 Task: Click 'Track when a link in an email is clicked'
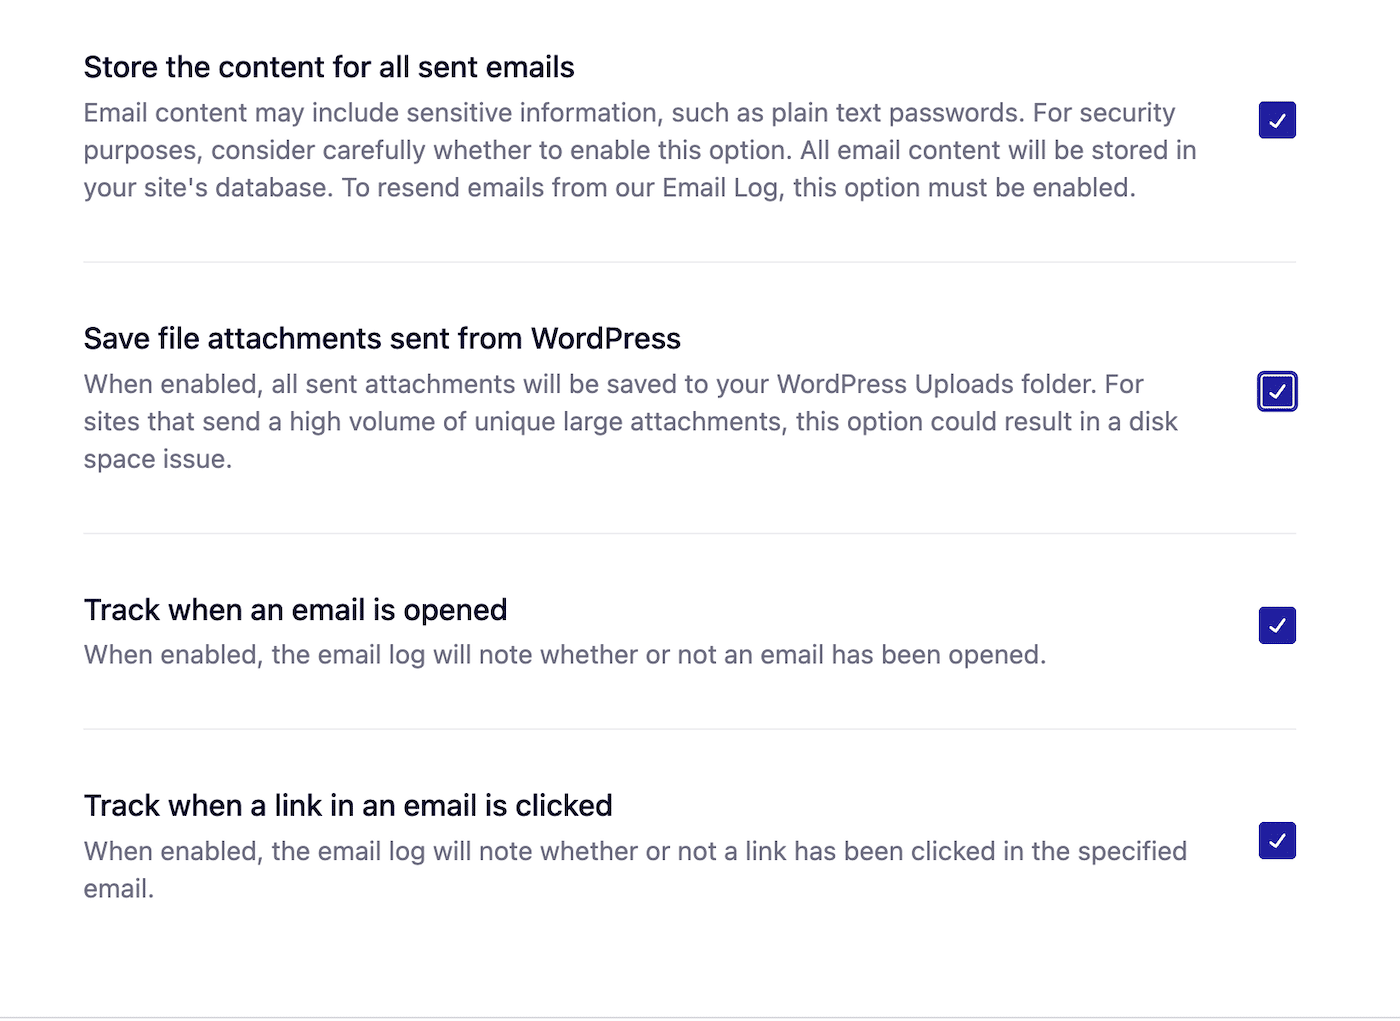click(348, 805)
